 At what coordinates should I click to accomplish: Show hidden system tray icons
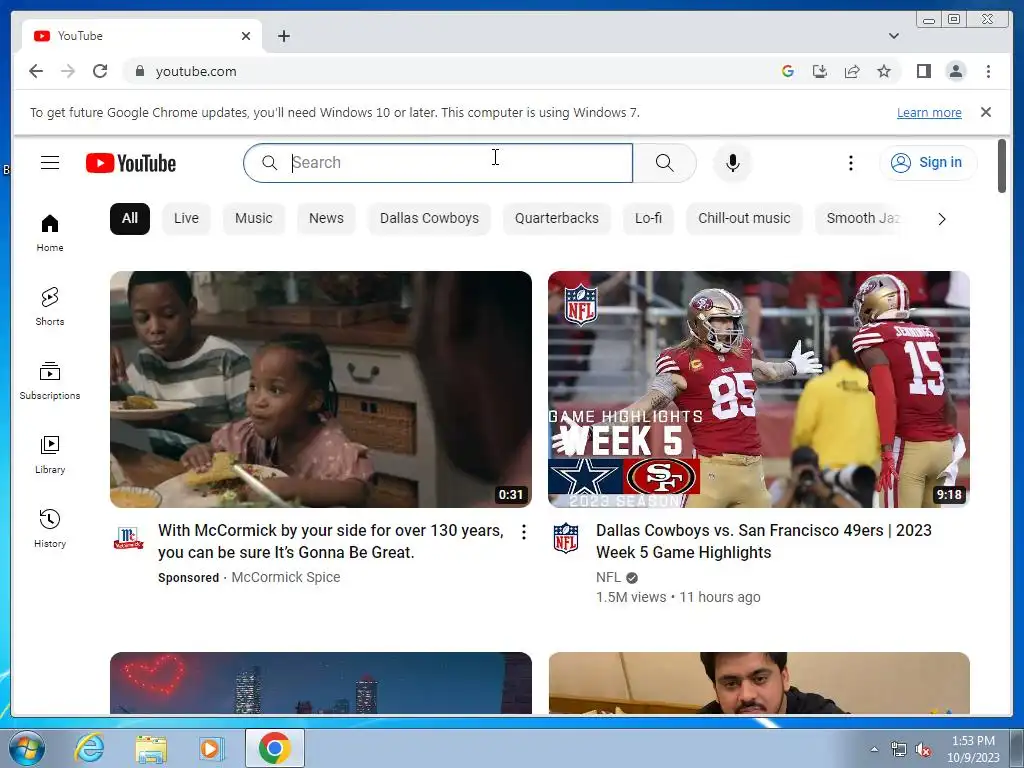pos(874,748)
